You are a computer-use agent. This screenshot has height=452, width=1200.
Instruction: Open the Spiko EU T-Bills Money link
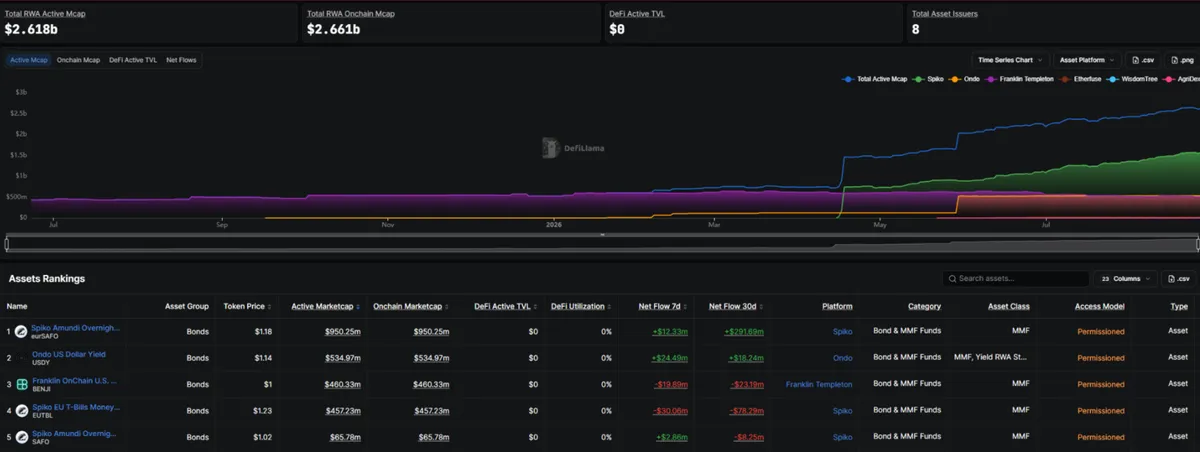coord(76,407)
